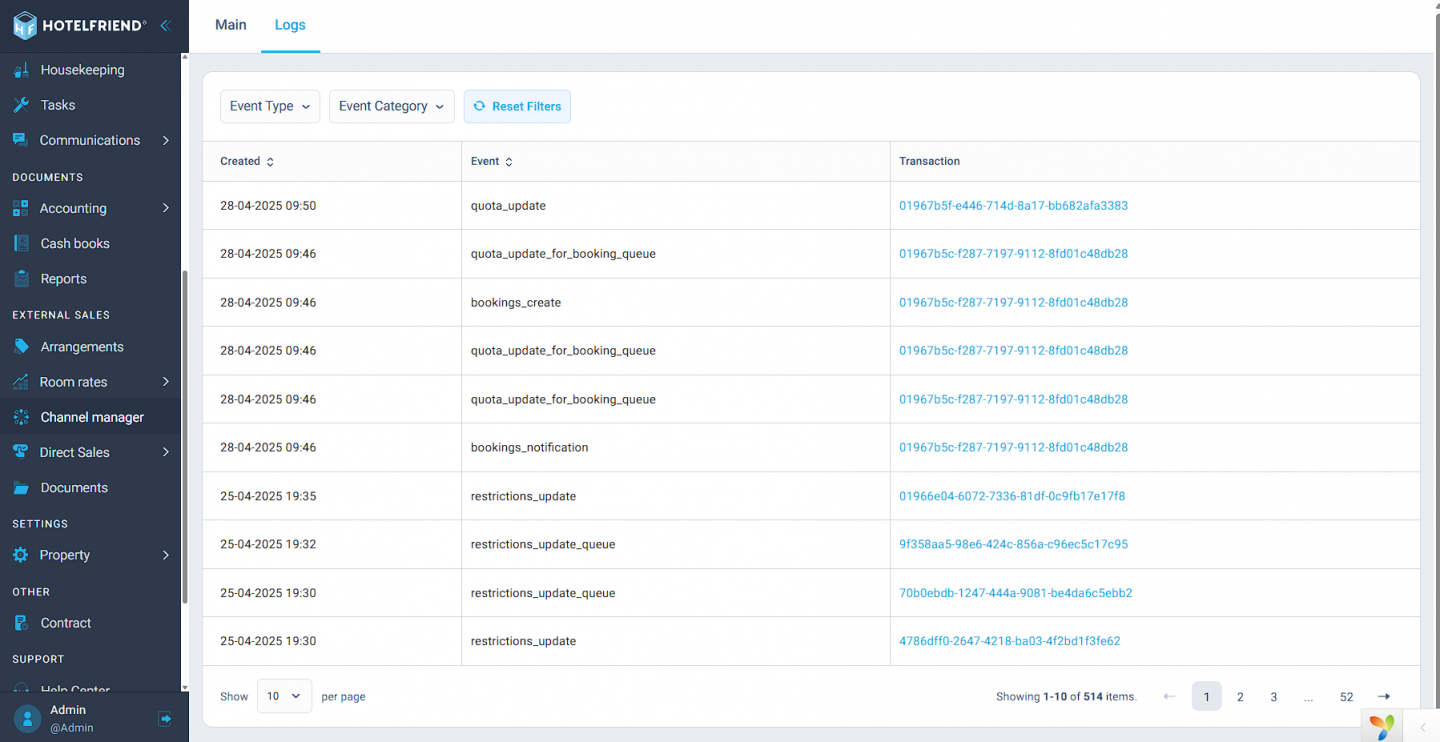Screen dimensions: 1440x742
Task: Click the quota_update event cell
Action: [x=676, y=206]
